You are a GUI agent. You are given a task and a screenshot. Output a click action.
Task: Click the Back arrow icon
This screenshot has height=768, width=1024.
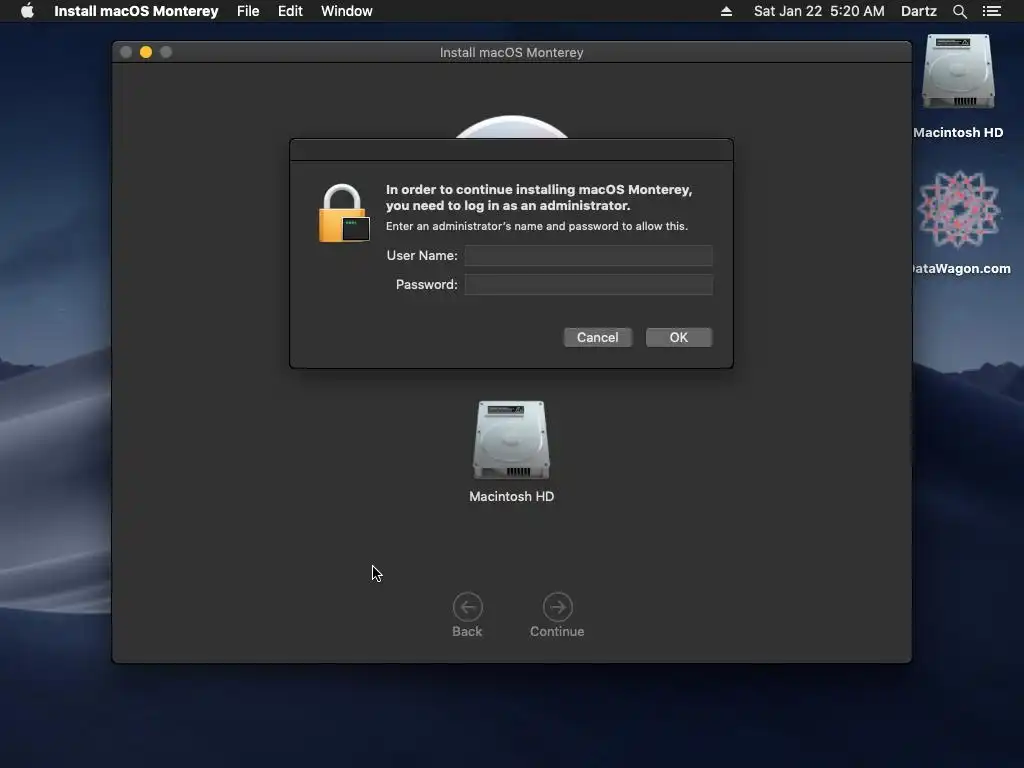(x=468, y=607)
